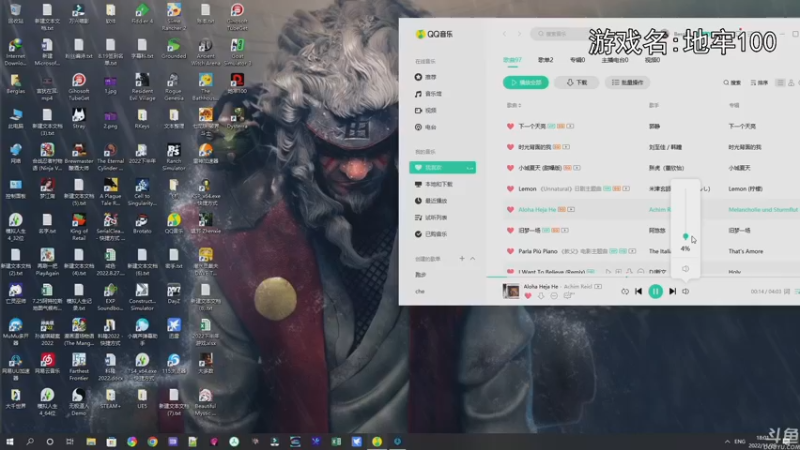The width and height of the screenshot is (800, 450).
Task: Select the song title 'Lemon'
Action: pyautogui.click(x=527, y=189)
